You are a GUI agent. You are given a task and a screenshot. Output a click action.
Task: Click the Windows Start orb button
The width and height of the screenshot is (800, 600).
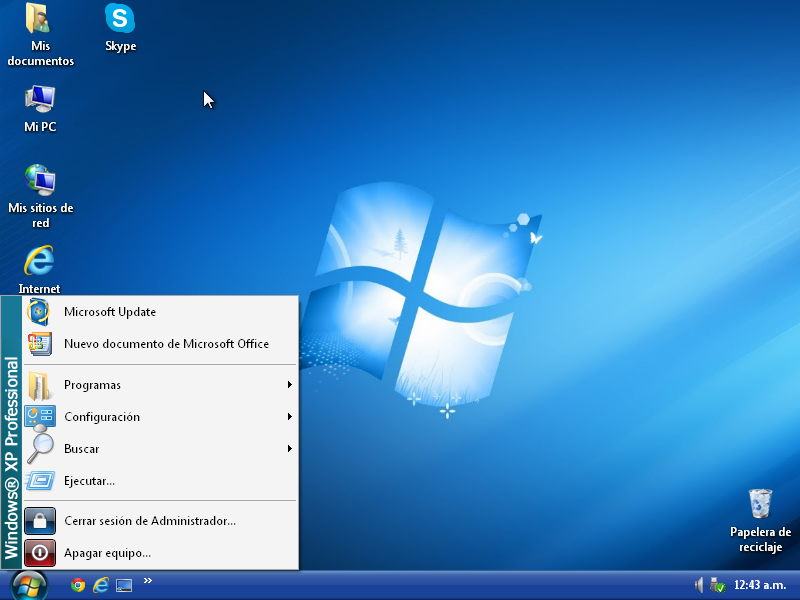(29, 586)
